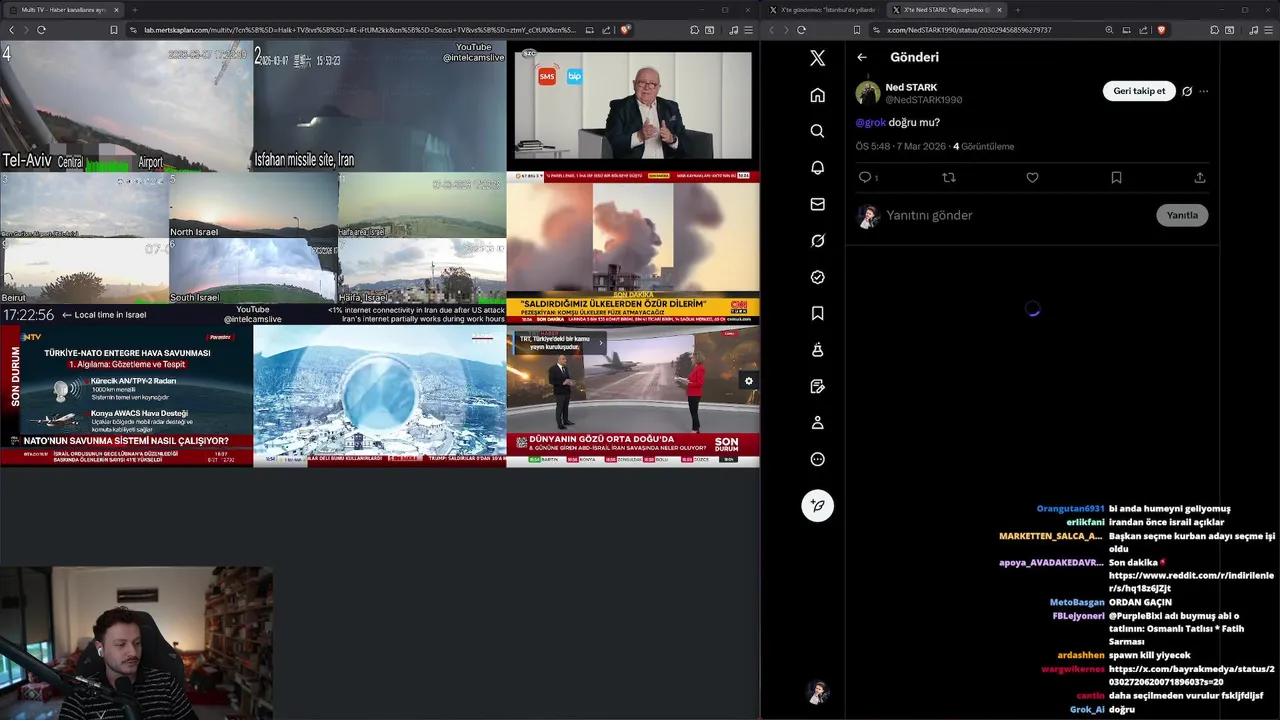This screenshot has height=720, width=1280.
Task: Open a new tab in X browser window
Action: point(1017,10)
